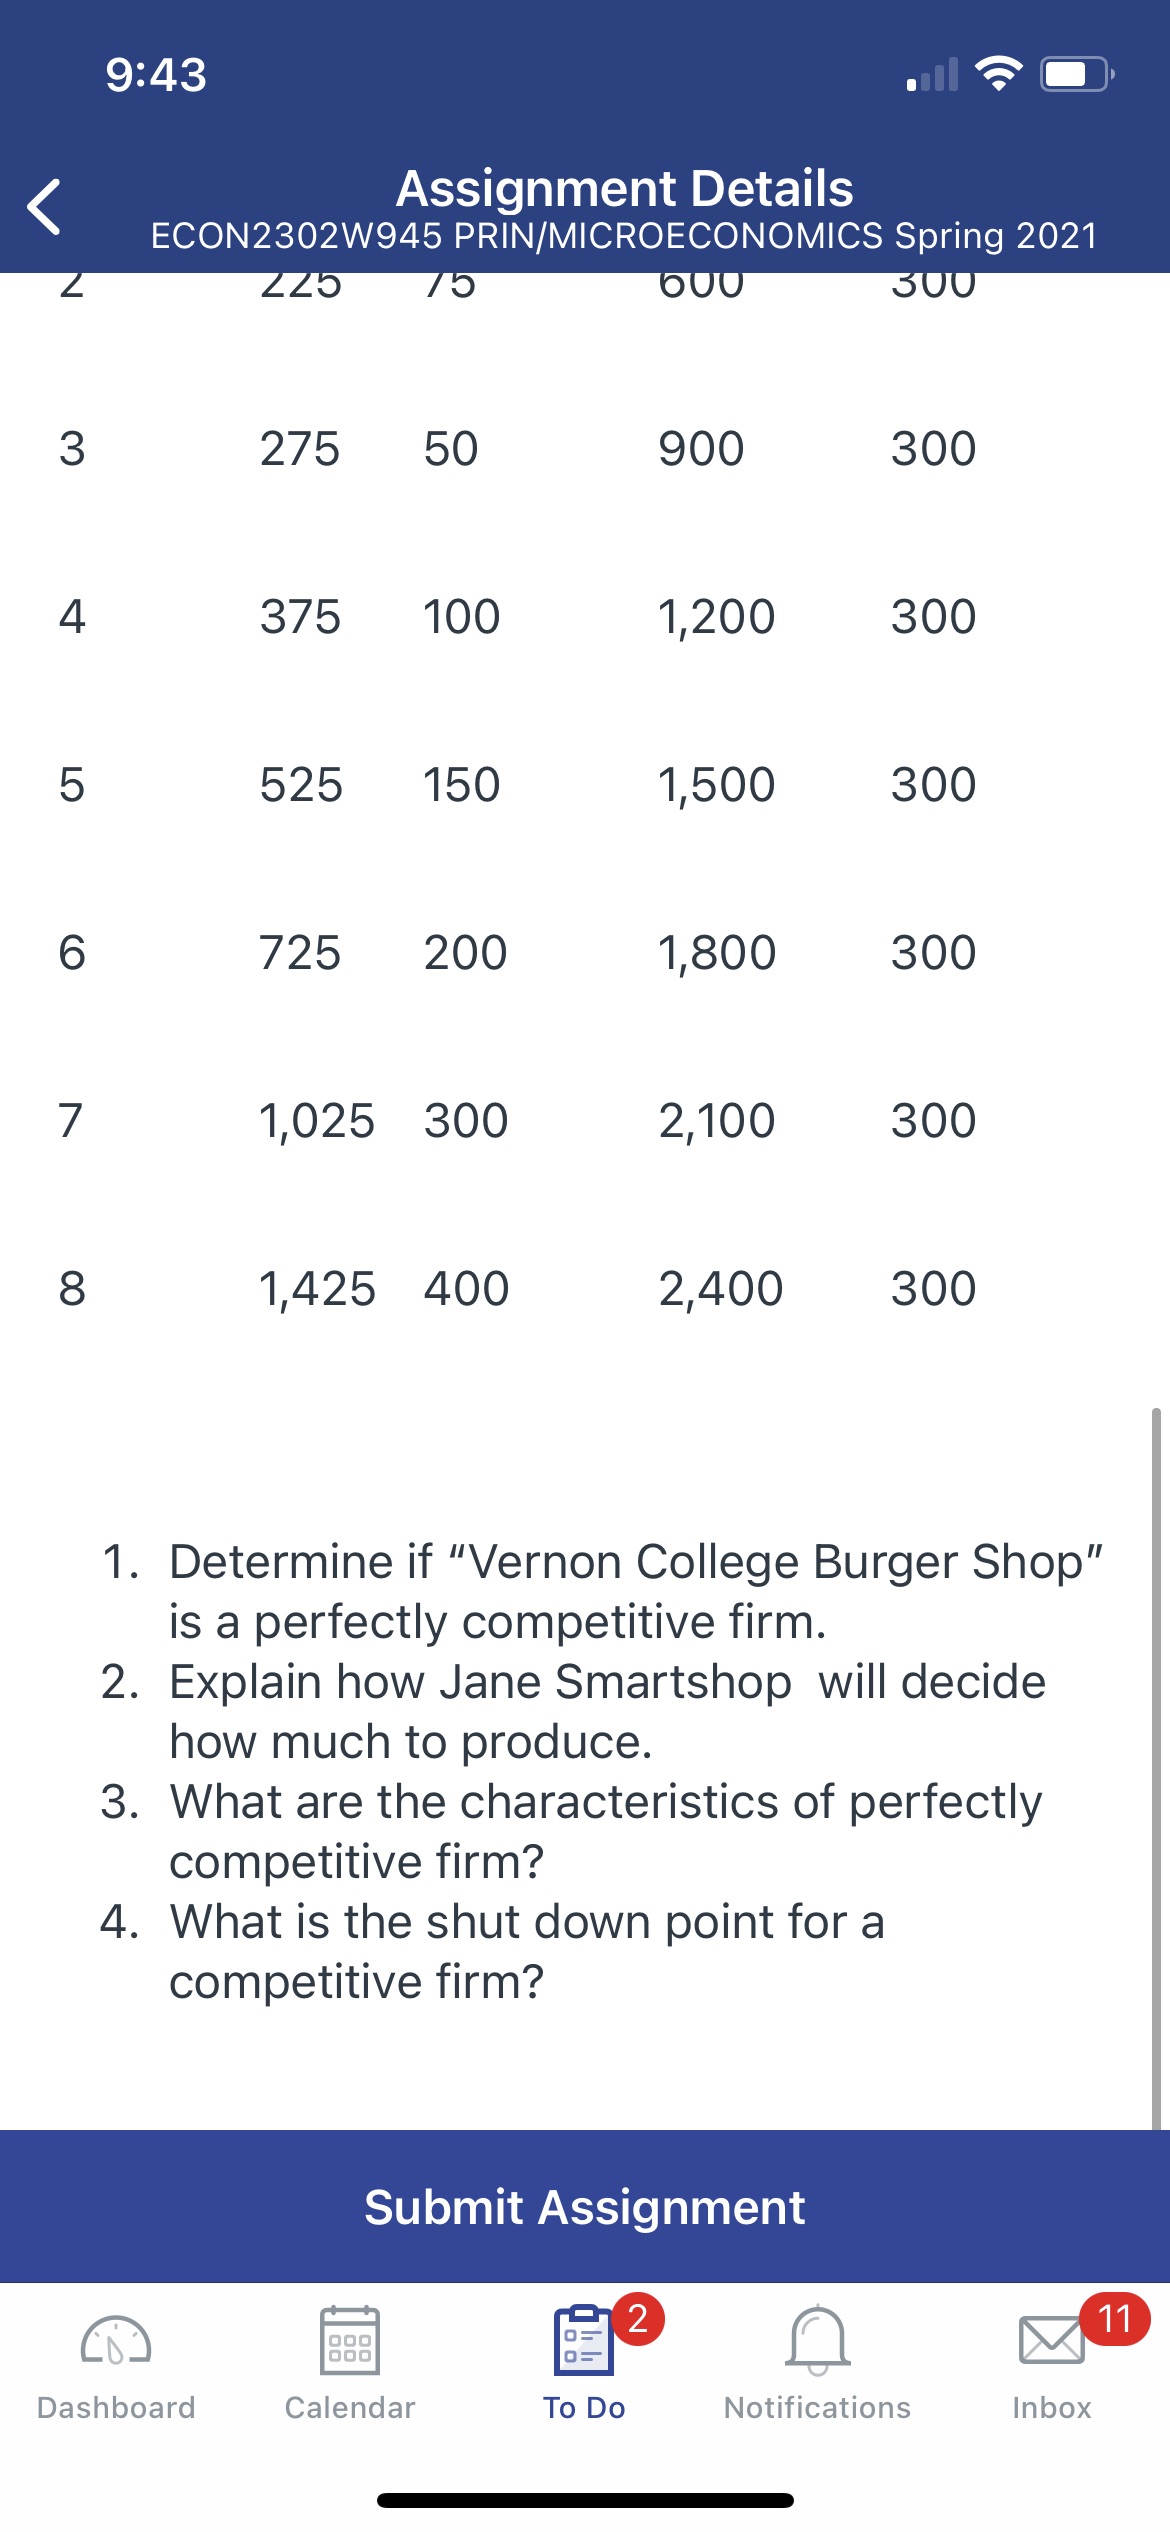Open the Dashboard gauge icon
The width and height of the screenshot is (1170, 2532).
(116, 2340)
